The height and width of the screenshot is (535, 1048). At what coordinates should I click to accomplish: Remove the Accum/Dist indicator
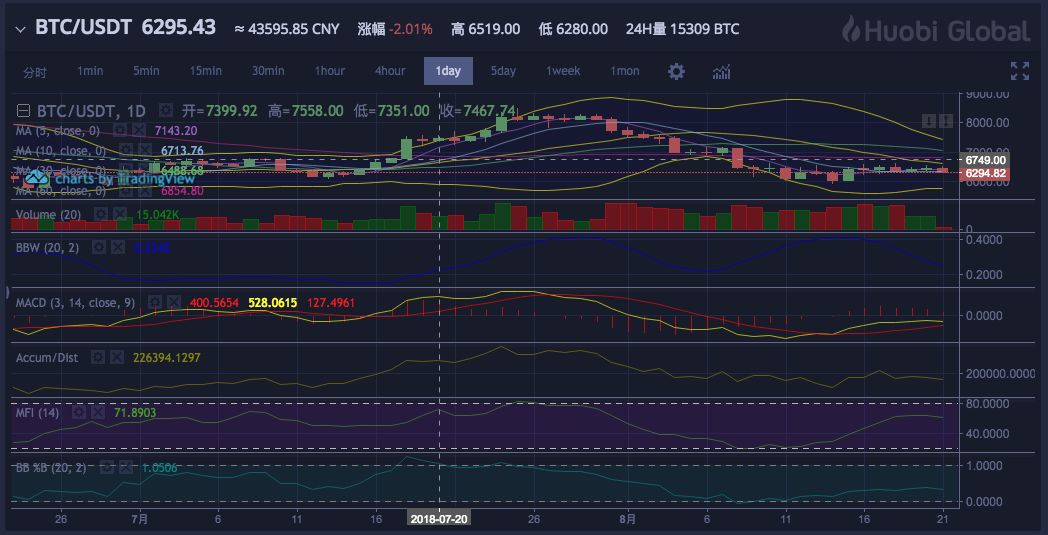(x=116, y=357)
